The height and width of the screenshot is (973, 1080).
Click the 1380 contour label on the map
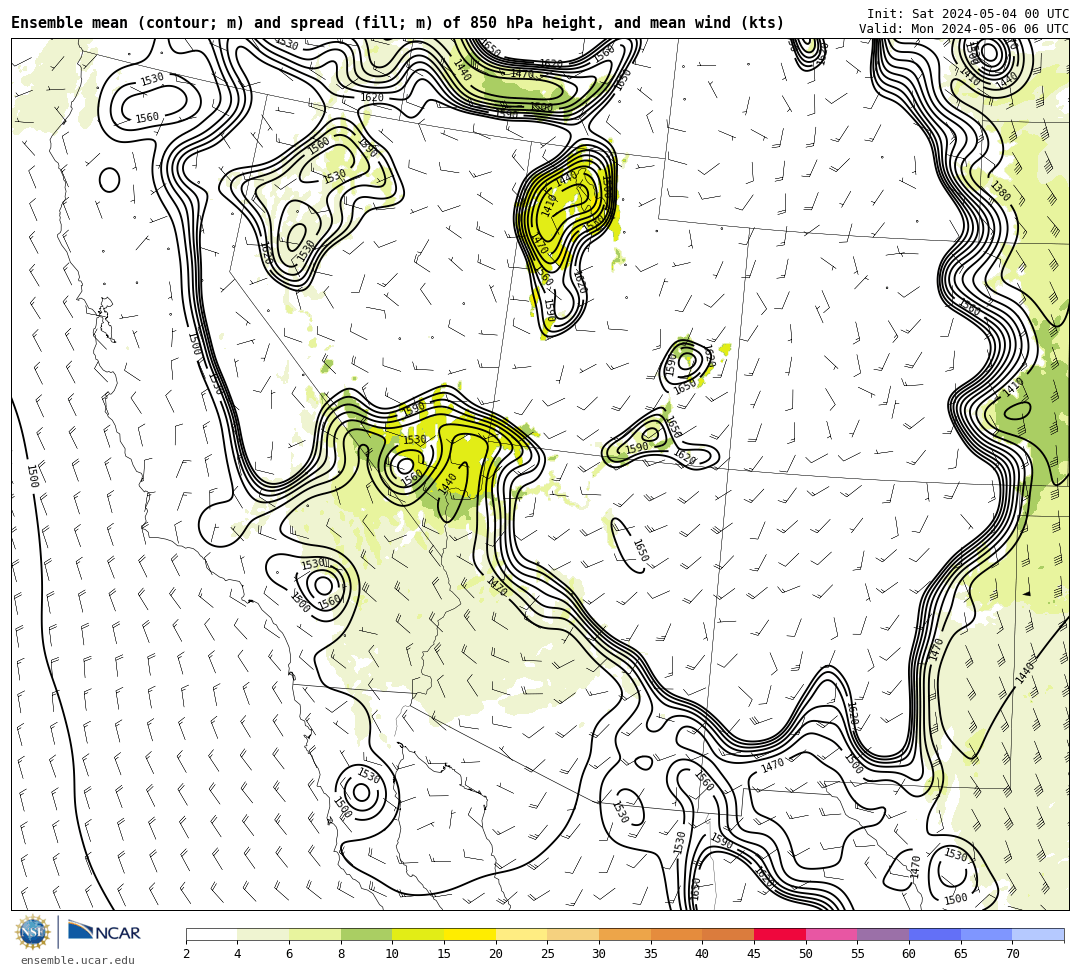(1000, 191)
